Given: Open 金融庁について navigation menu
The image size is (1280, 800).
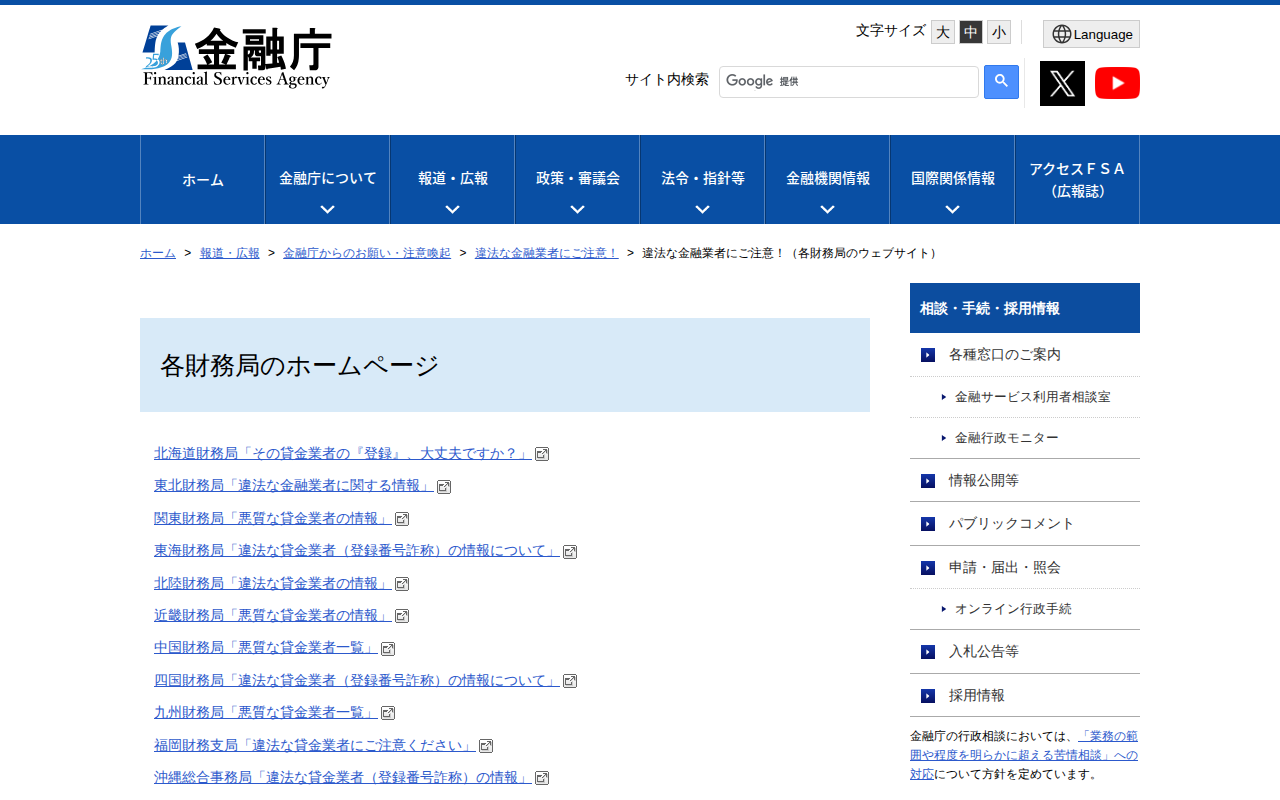Looking at the screenshot, I should [328, 180].
